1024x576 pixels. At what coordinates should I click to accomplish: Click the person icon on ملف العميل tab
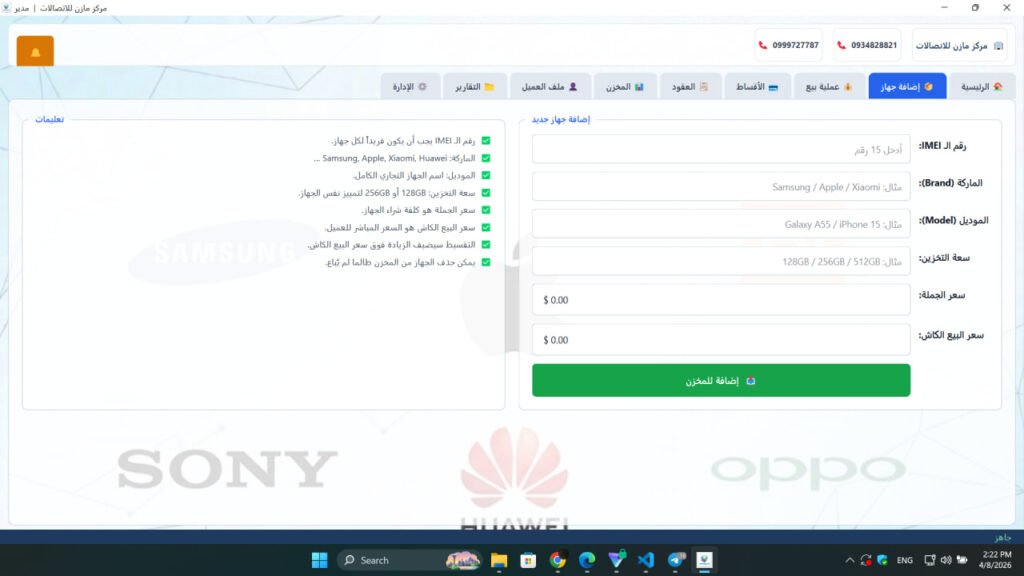[573, 87]
